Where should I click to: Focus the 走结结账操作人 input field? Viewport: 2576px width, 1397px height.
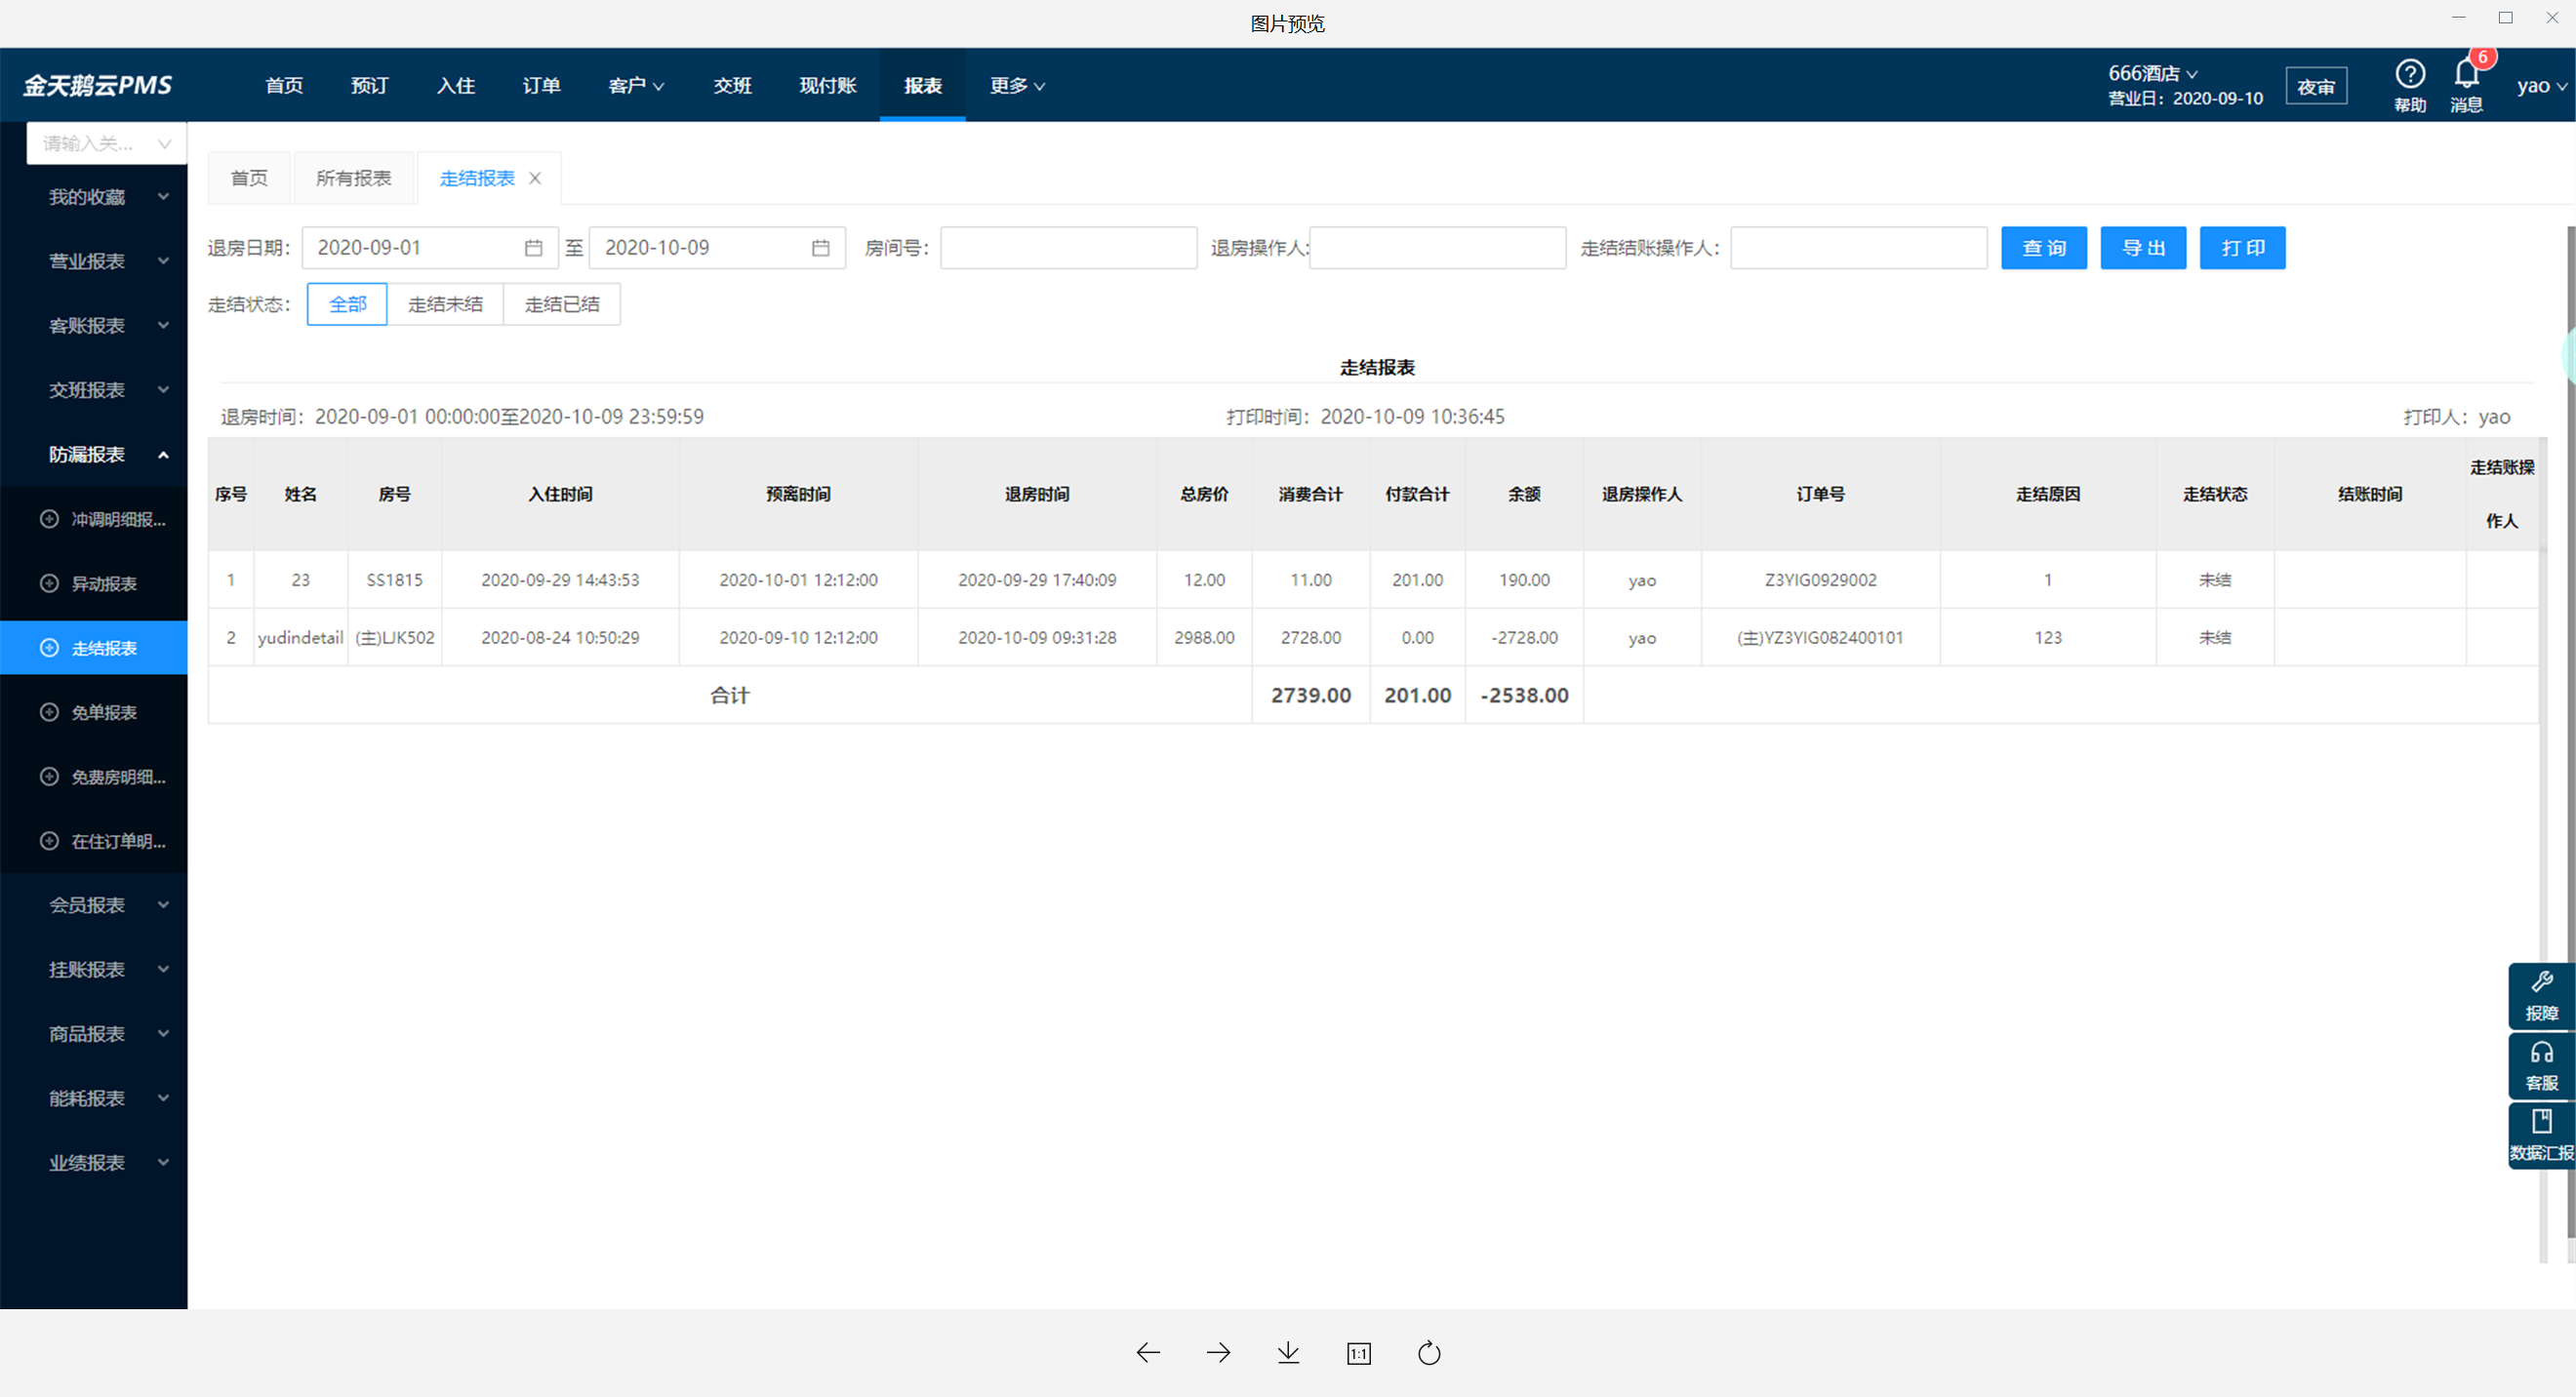[x=1858, y=248]
